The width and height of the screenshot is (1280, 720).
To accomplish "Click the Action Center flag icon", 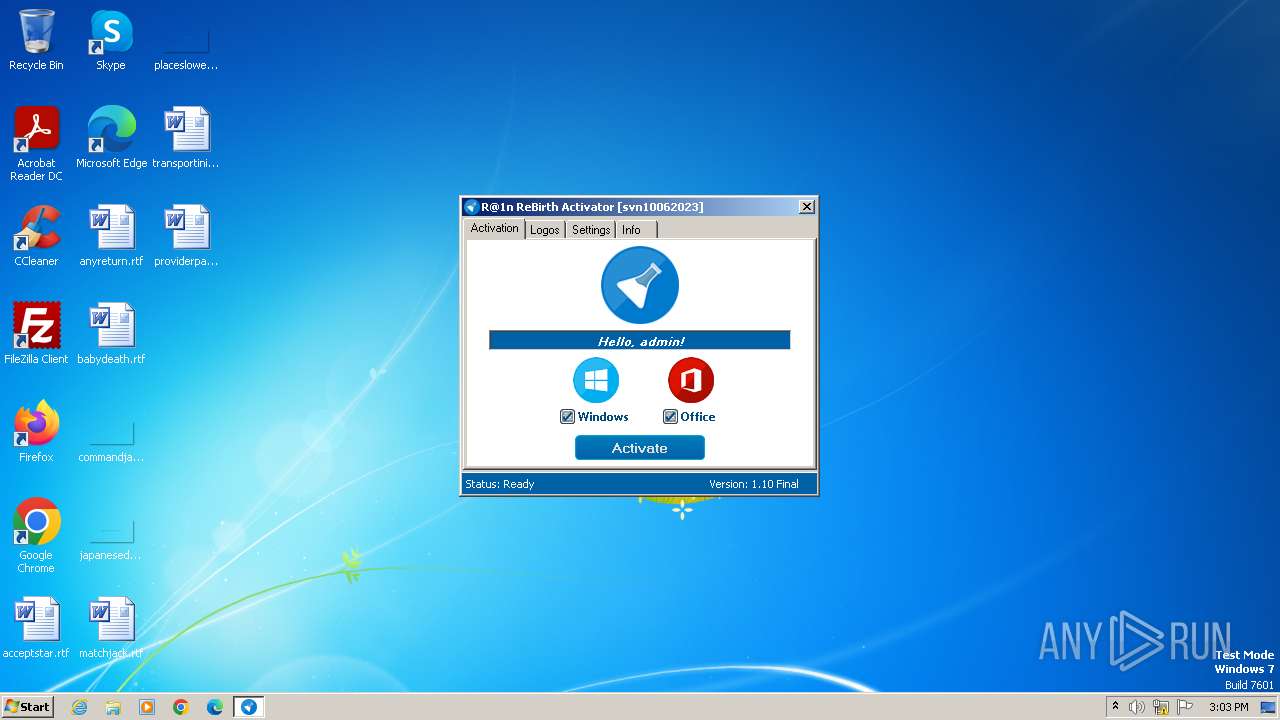I will (1185, 707).
